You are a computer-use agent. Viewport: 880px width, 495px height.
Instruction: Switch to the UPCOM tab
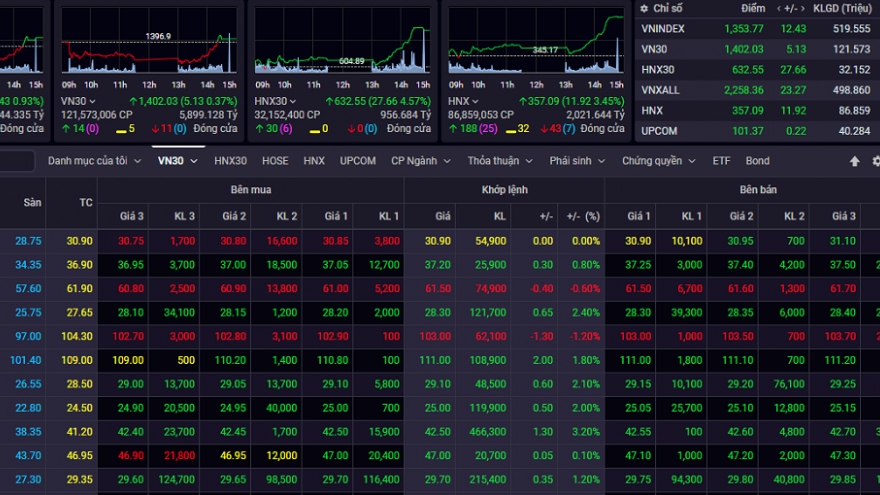[357, 161]
